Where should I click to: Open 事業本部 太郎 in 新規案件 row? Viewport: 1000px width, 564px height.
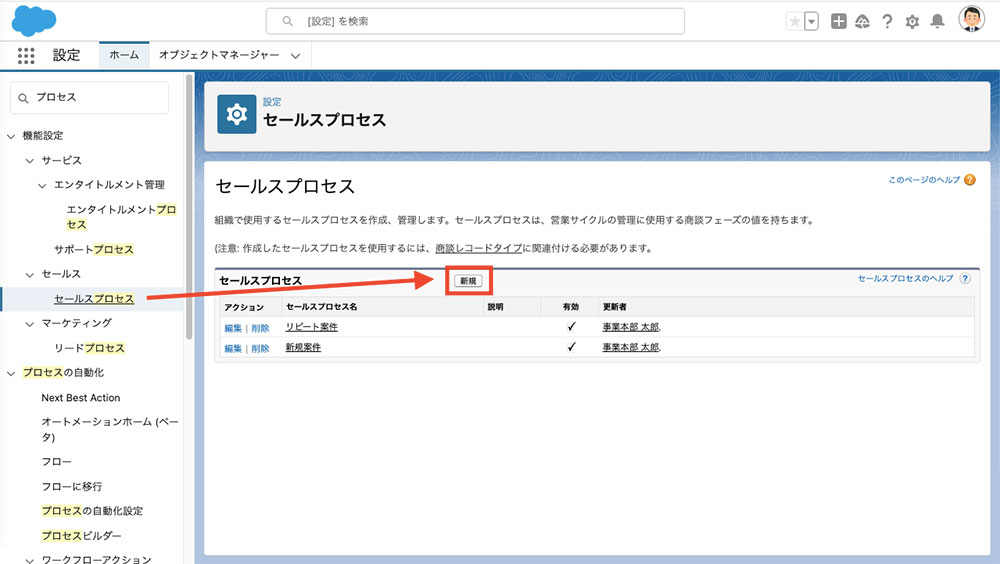(x=631, y=348)
